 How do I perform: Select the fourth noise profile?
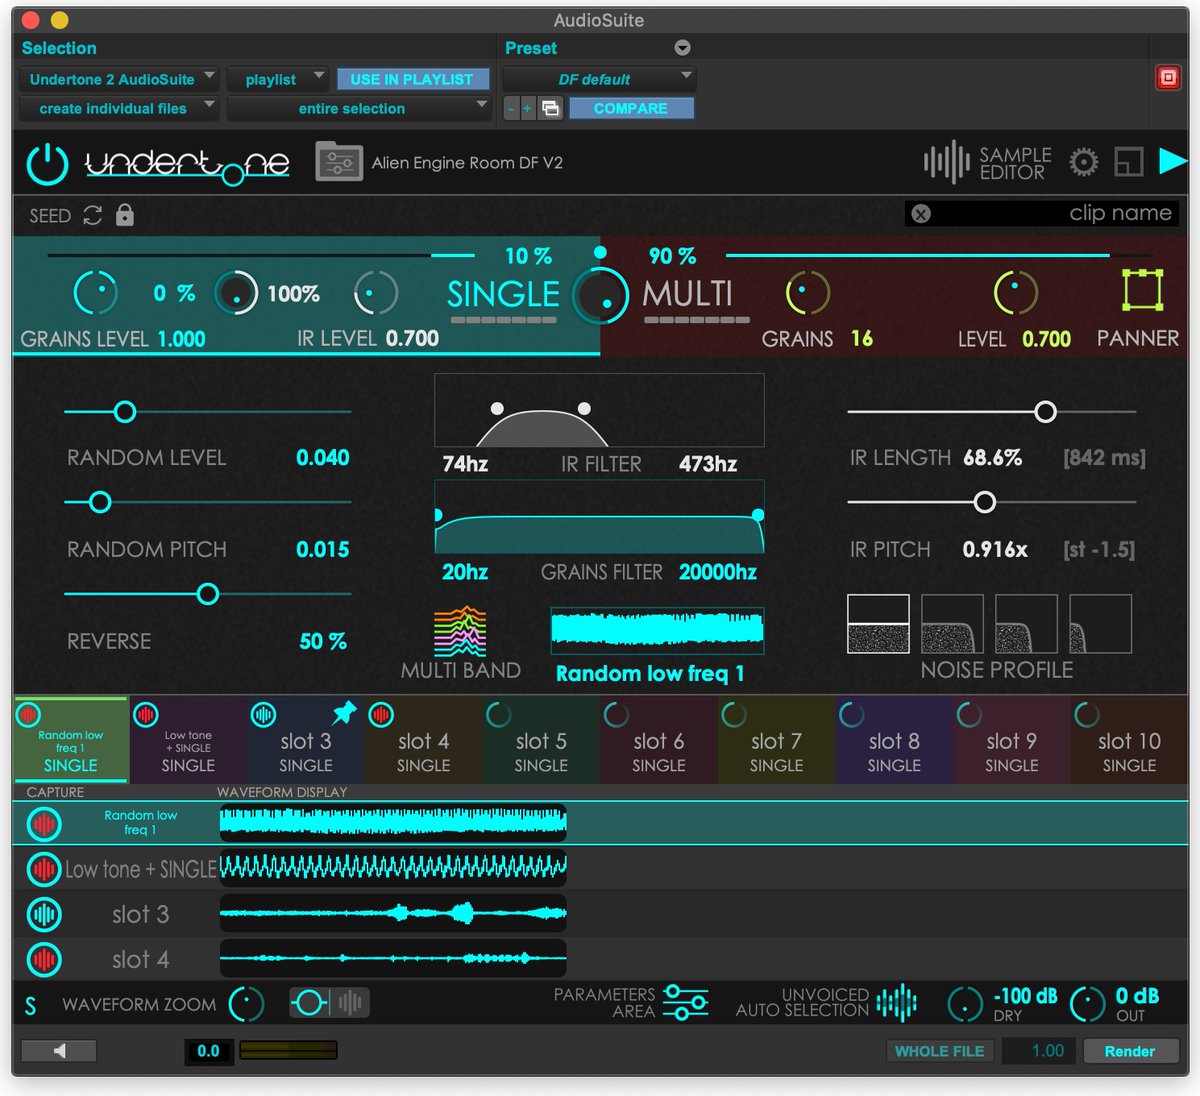pyautogui.click(x=1100, y=624)
